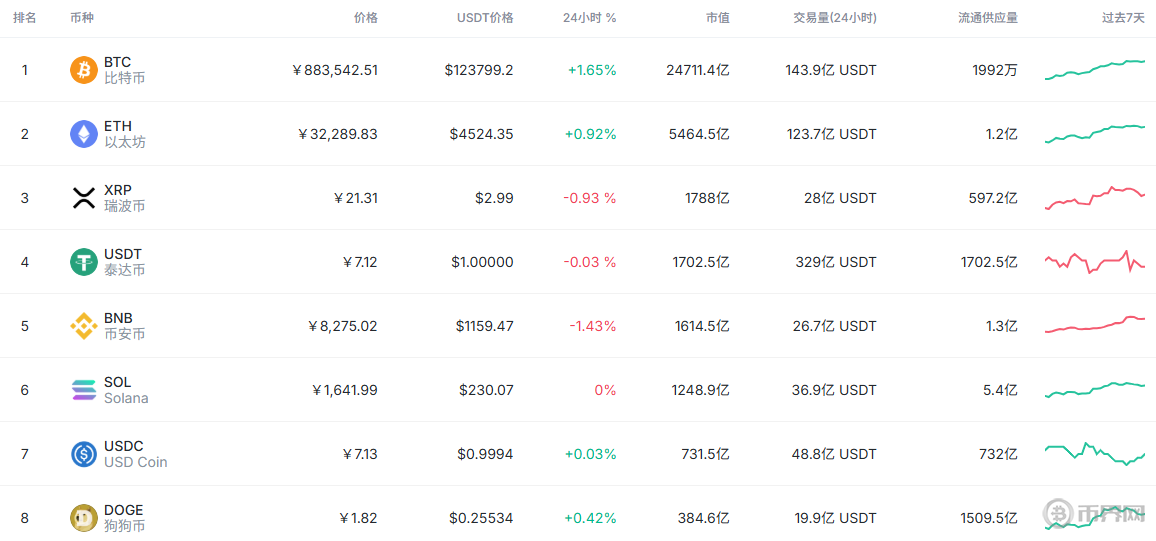This screenshot has height=541, width=1156.
Task: Click the Ethereum ETH coin icon
Action: pyautogui.click(x=84, y=134)
